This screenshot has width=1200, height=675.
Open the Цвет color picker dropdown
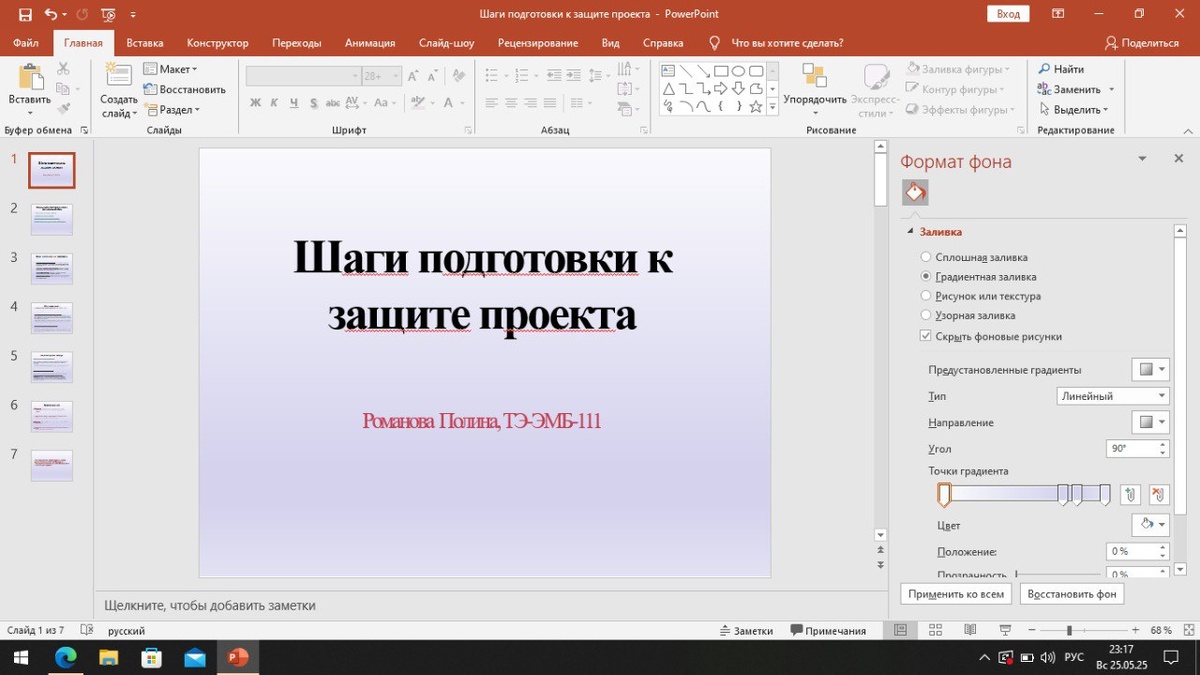point(1150,524)
